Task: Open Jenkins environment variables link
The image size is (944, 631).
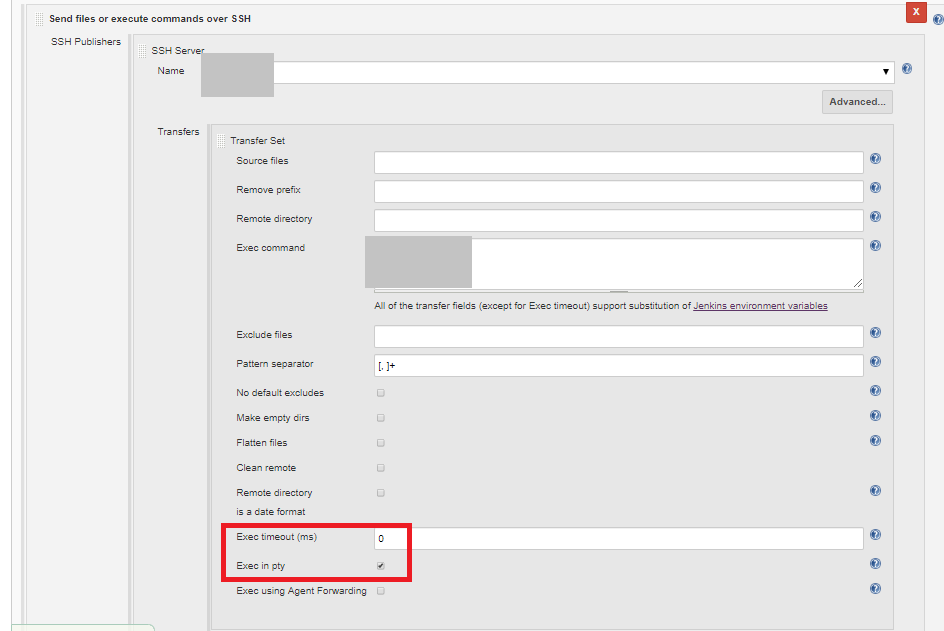Action: click(x=760, y=306)
